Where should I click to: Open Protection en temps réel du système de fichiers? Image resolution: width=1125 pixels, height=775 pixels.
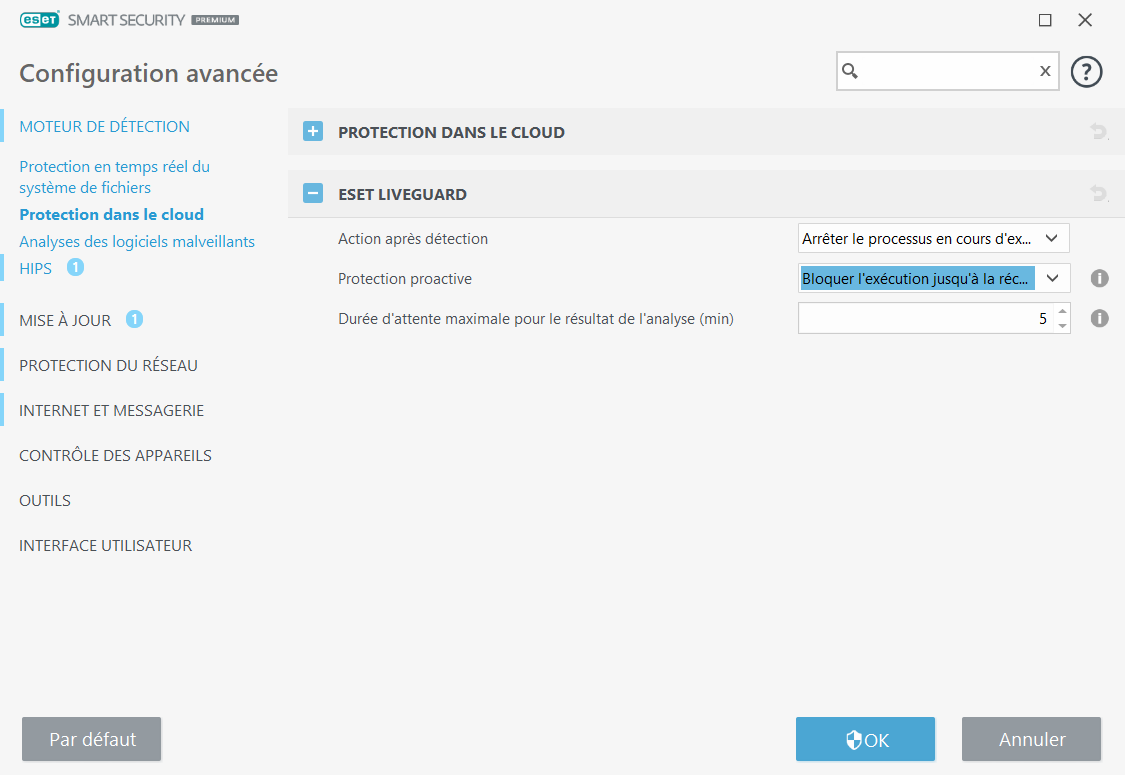(115, 177)
